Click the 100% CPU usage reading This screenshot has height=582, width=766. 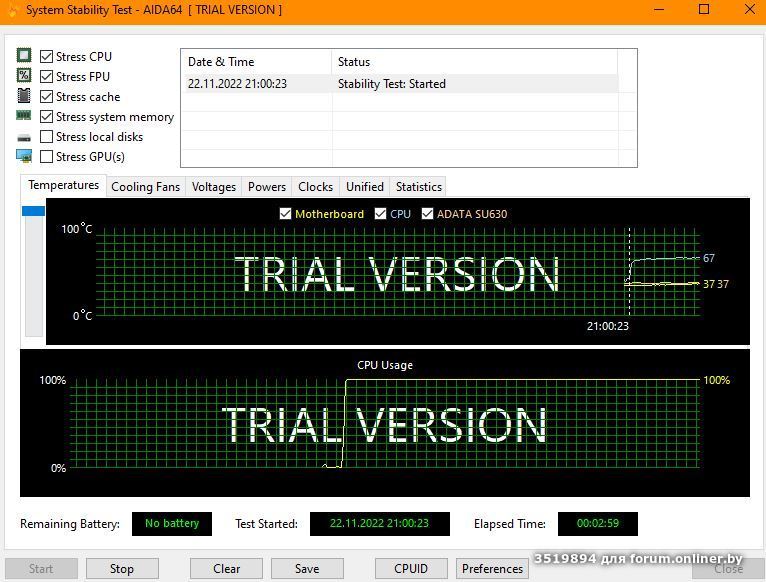point(716,380)
